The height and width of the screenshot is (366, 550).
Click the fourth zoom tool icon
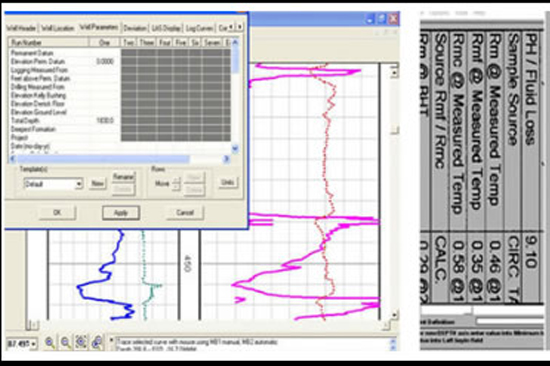pyautogui.click(x=97, y=342)
